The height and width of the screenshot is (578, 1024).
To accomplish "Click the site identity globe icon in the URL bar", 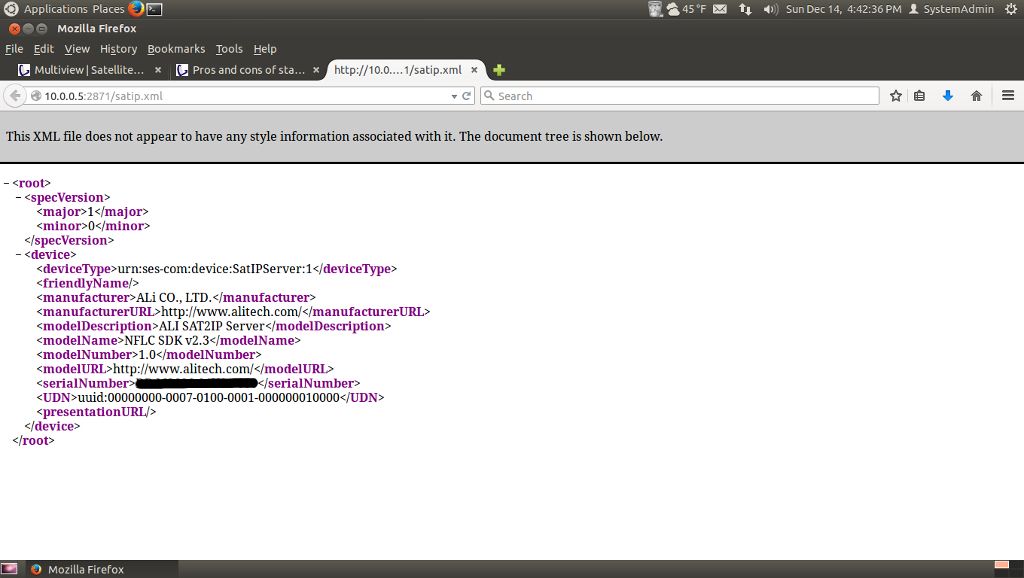I will pos(36,96).
